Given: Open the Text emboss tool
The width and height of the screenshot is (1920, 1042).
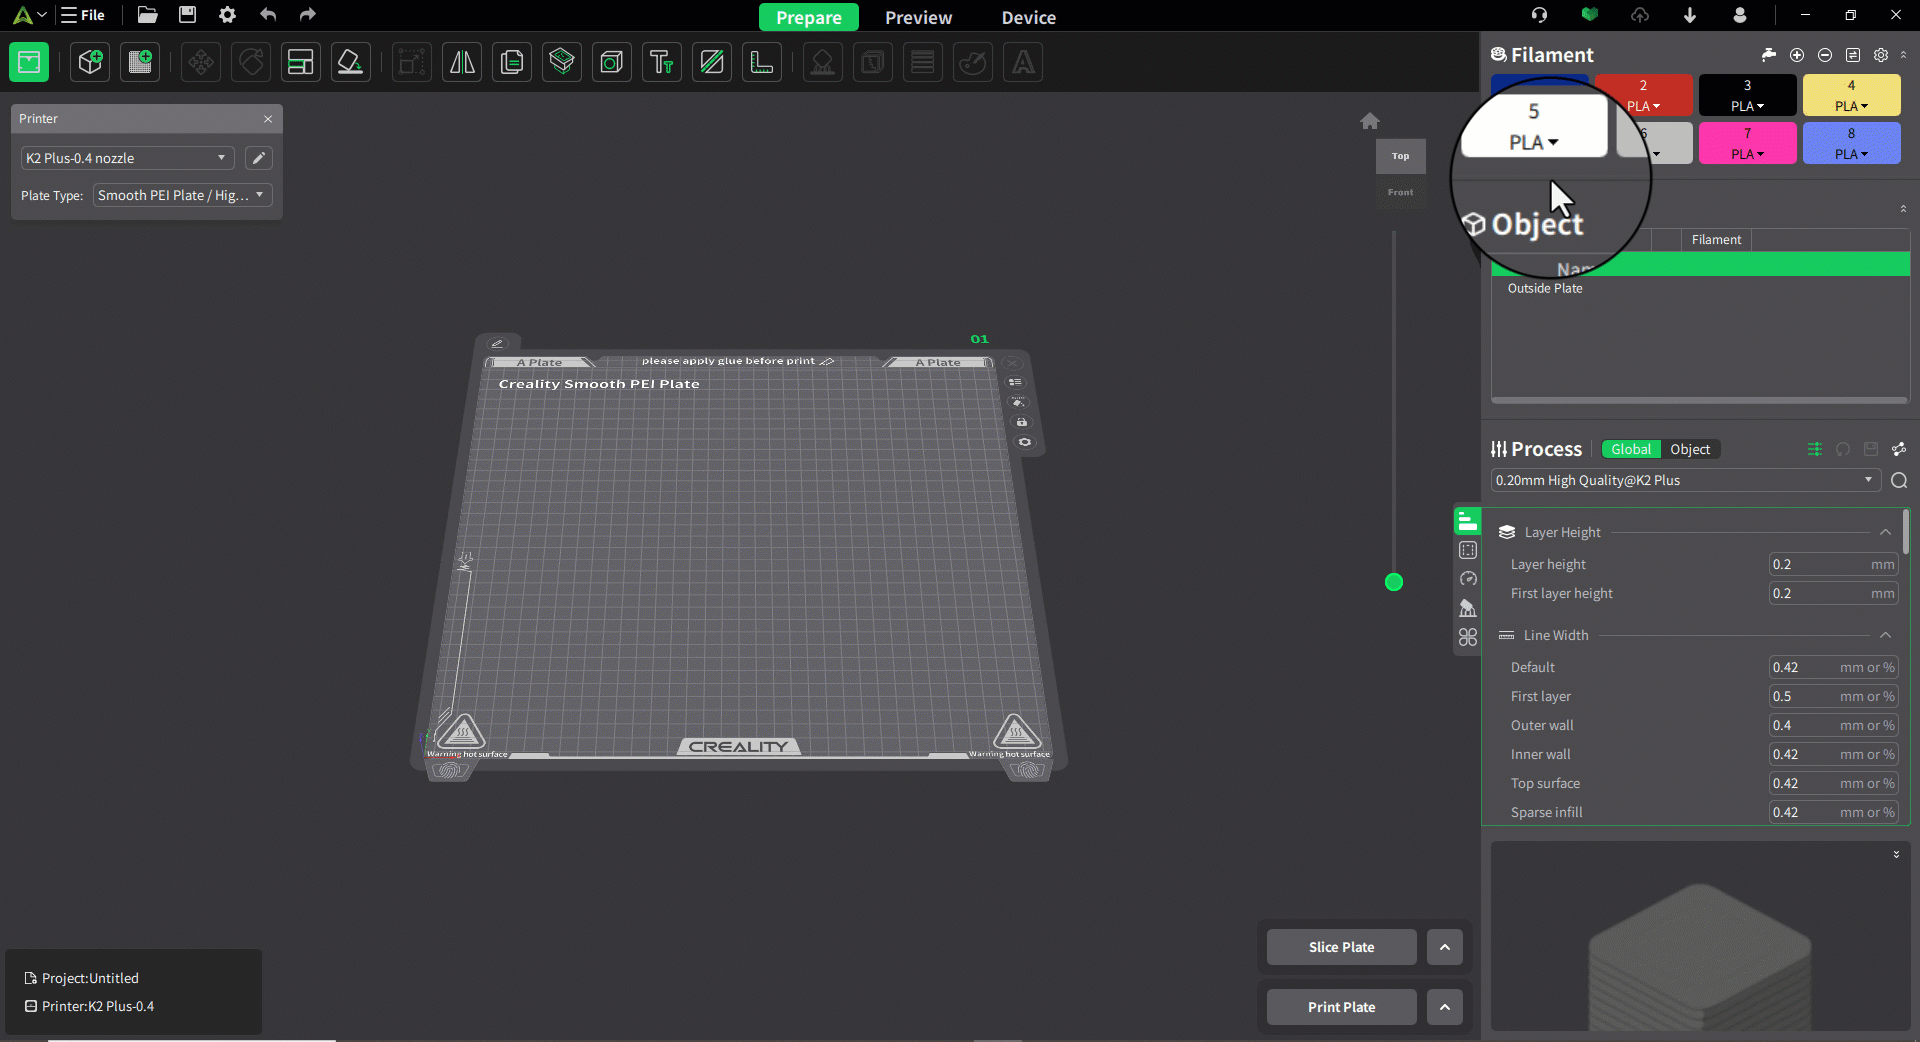Looking at the screenshot, I should coord(662,62).
